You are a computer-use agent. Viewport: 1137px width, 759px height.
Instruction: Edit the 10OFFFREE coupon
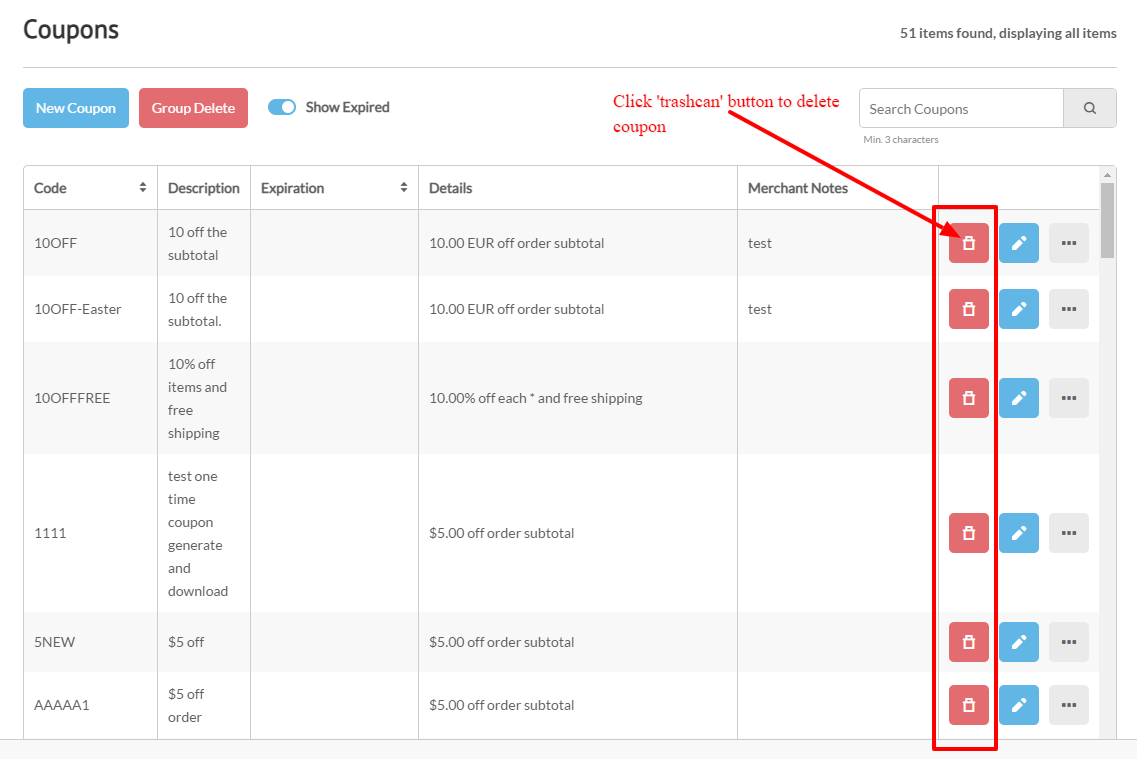click(x=1019, y=398)
